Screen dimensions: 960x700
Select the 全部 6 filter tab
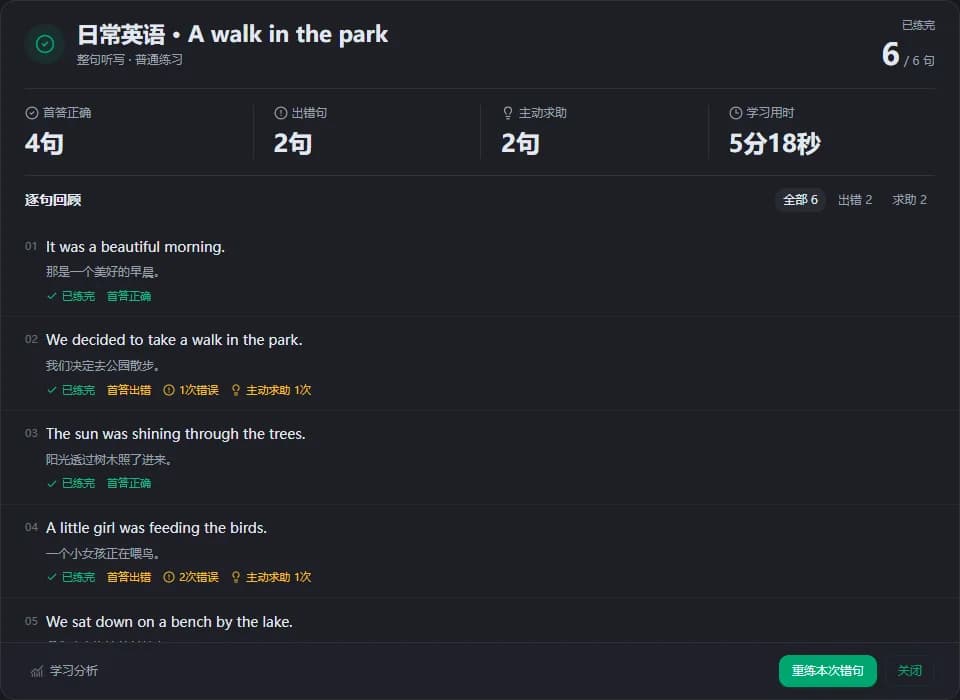tap(800, 200)
